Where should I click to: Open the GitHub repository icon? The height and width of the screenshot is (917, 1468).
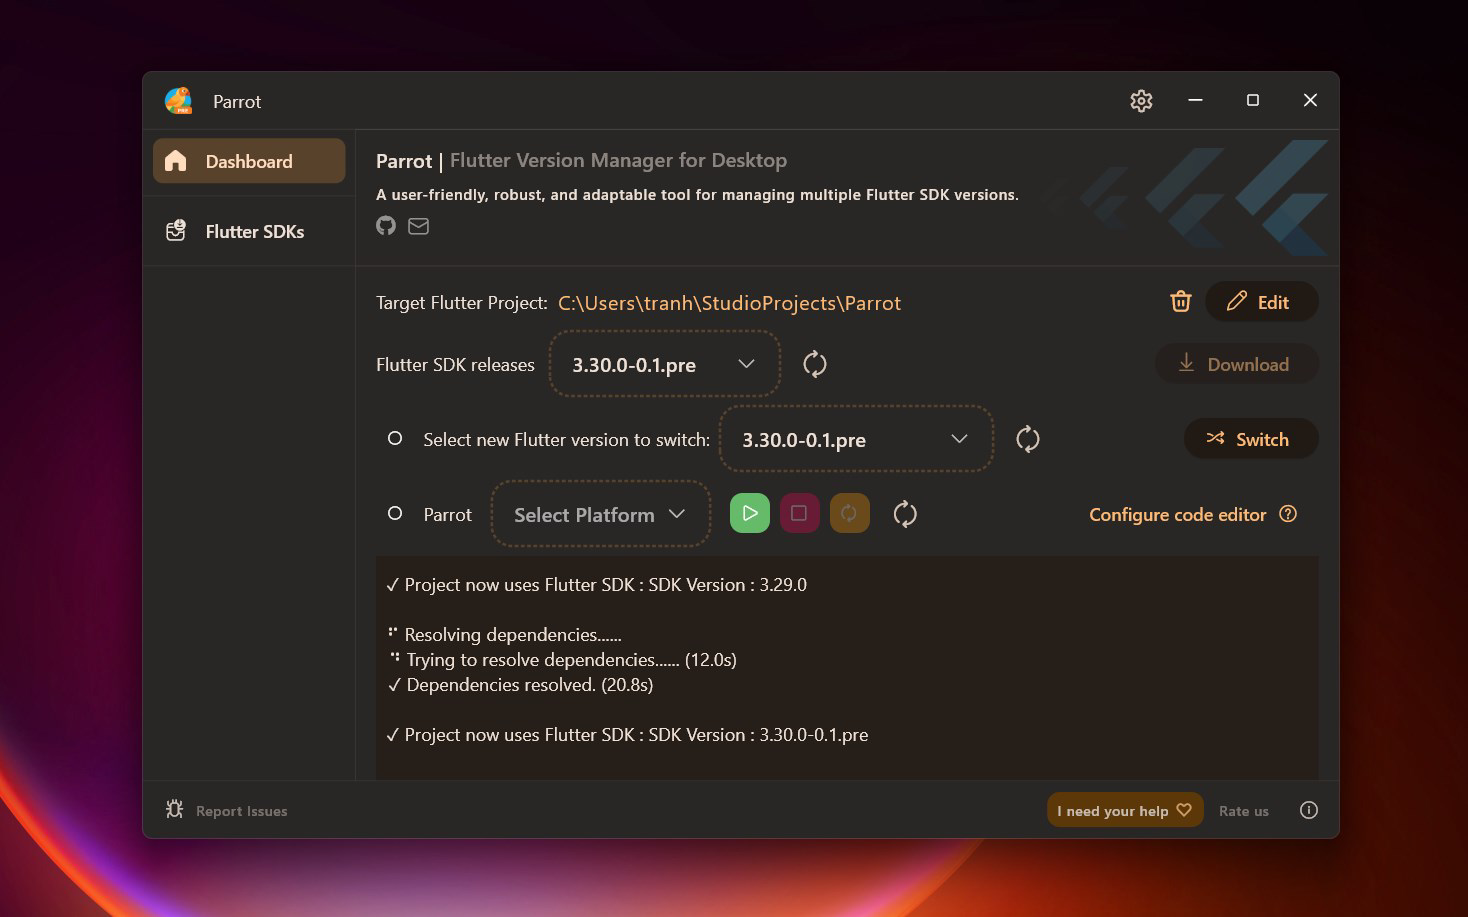[386, 226]
